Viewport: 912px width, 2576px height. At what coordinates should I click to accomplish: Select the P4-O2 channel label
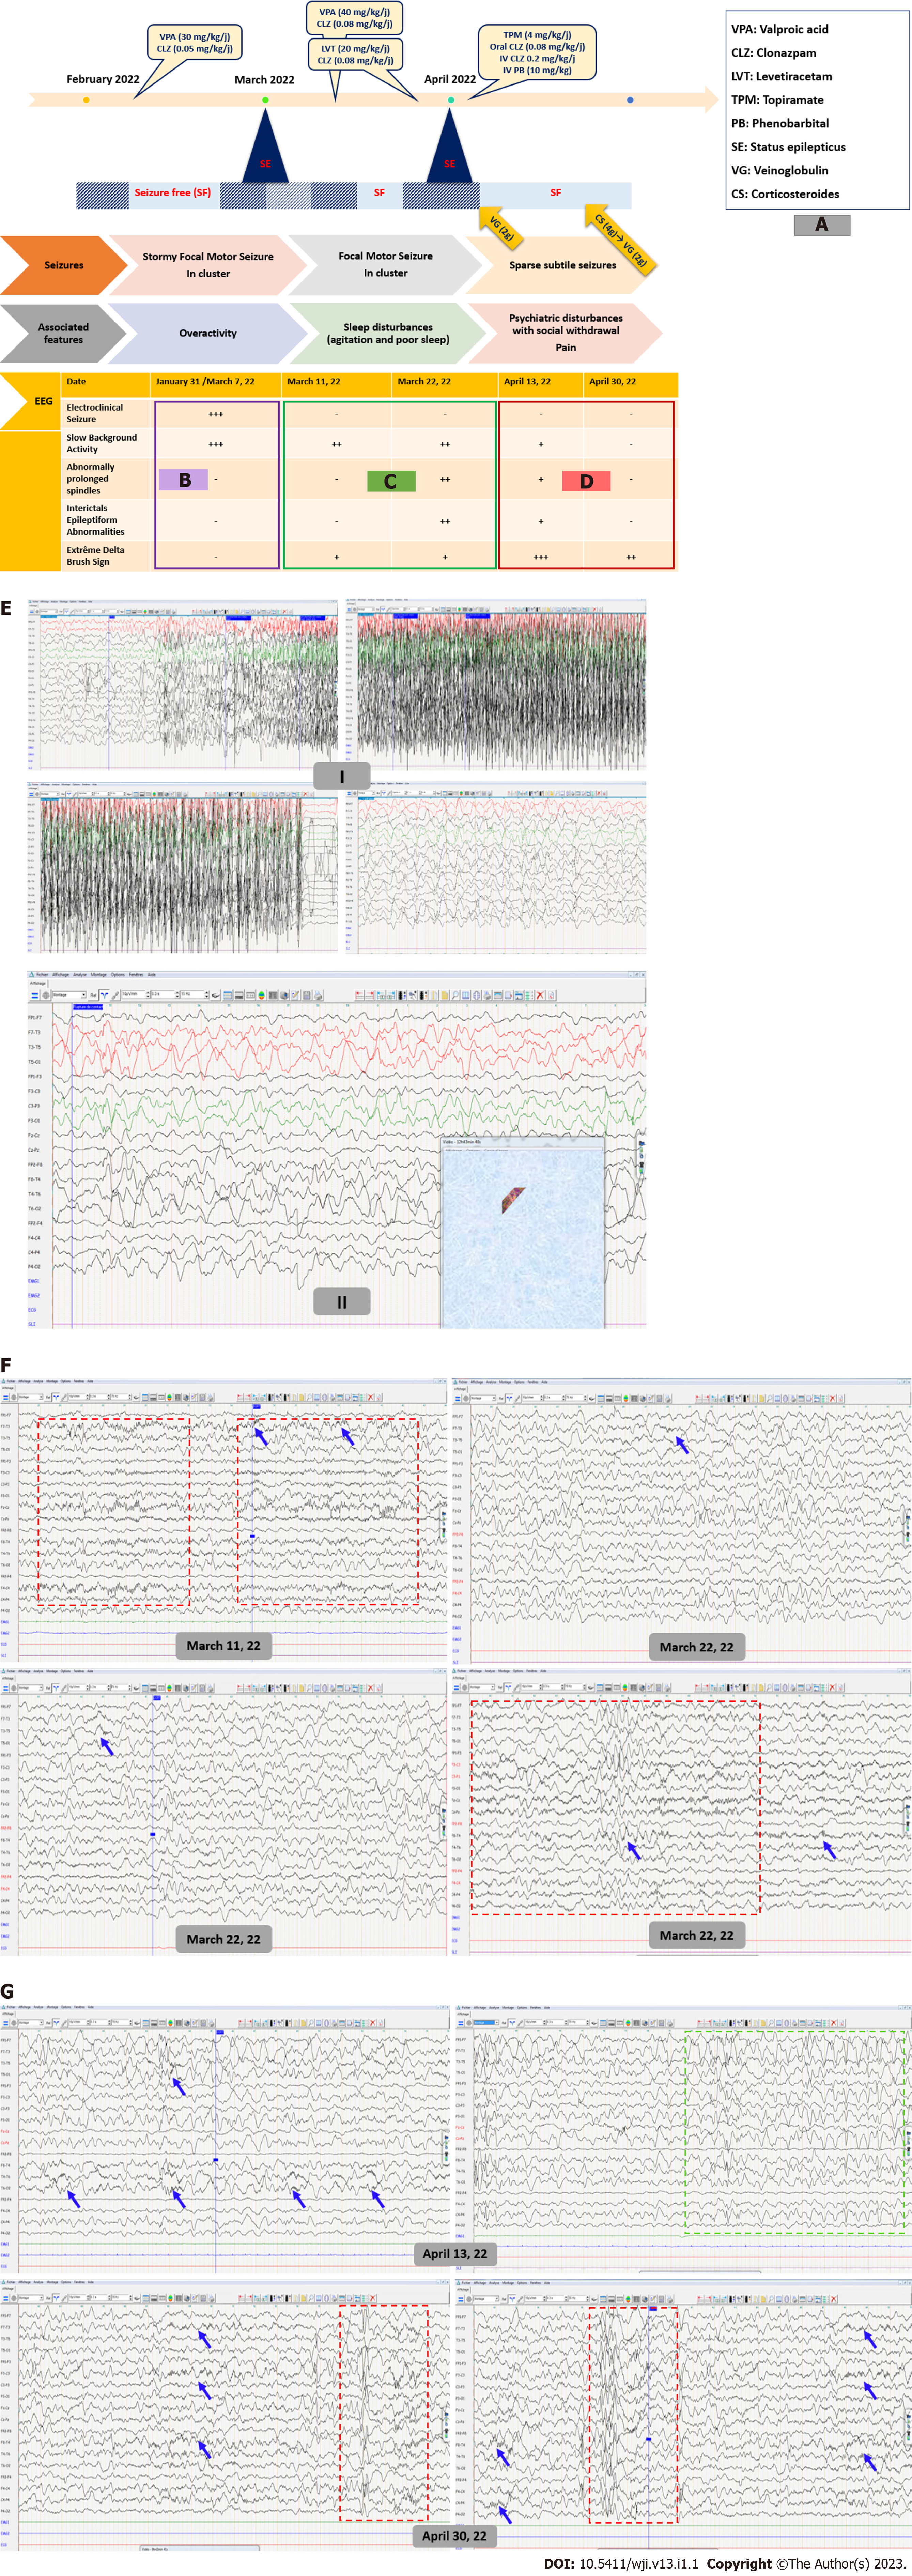tap(34, 1267)
